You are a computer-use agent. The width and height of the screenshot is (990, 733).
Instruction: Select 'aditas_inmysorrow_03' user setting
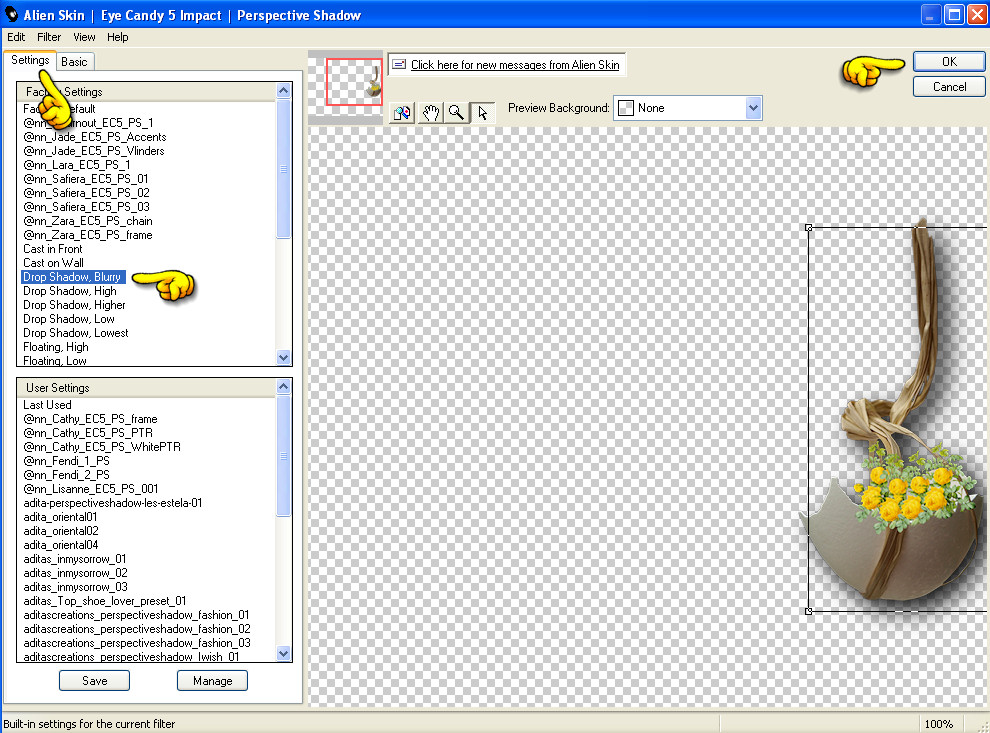pos(75,587)
